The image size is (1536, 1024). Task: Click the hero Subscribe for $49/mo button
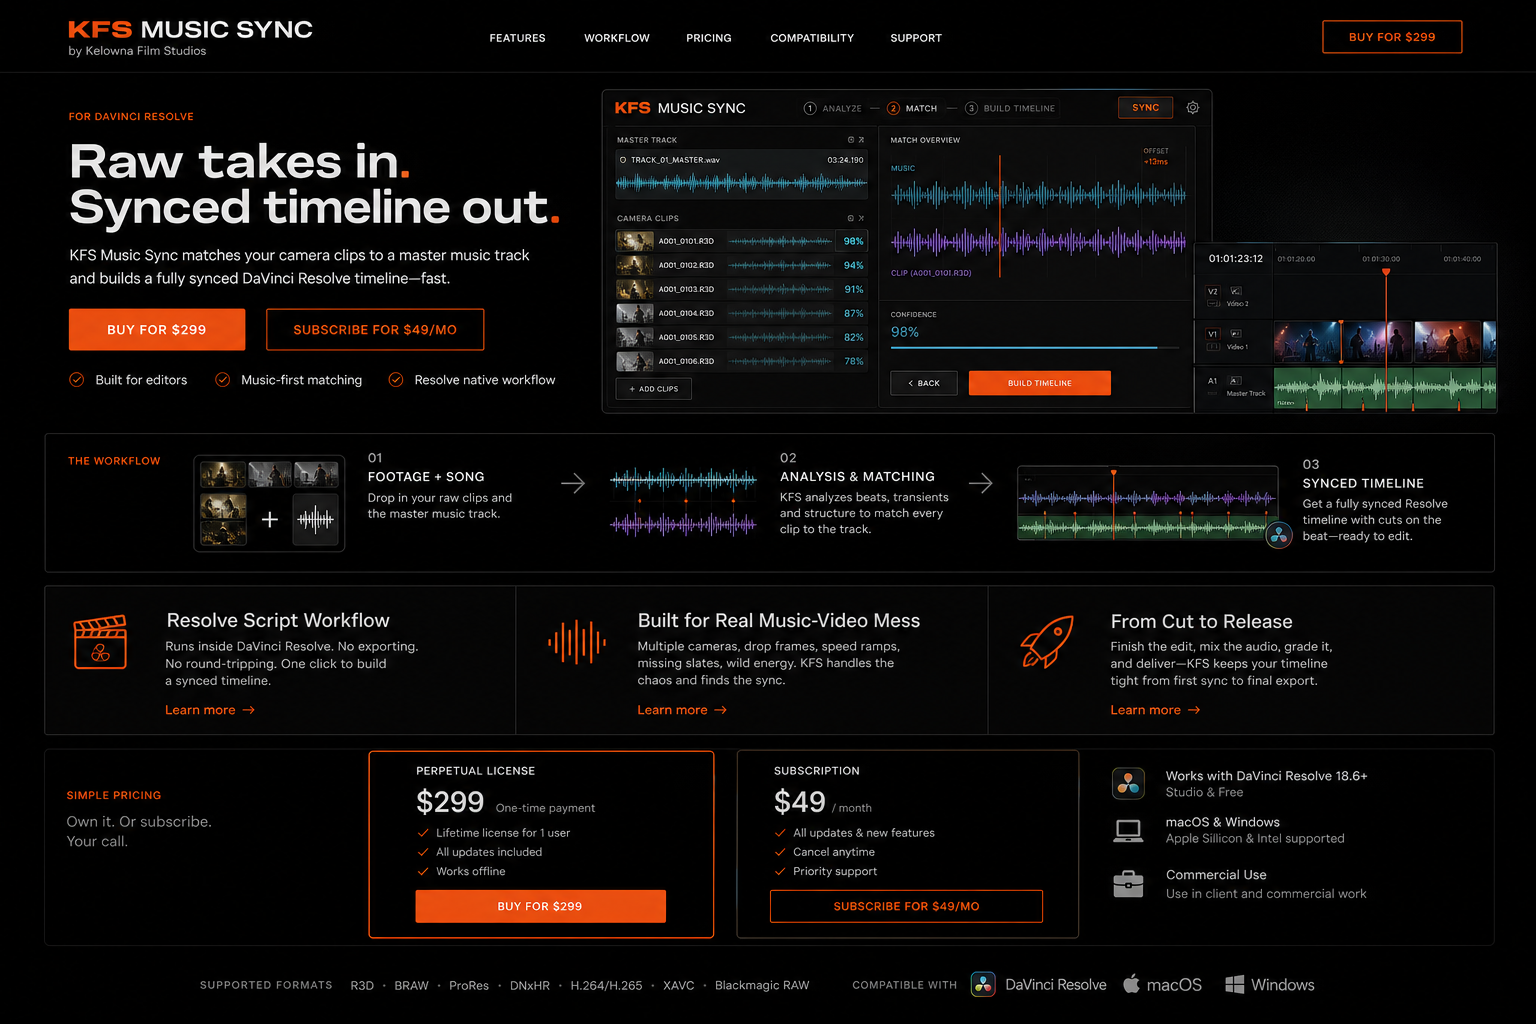375,329
